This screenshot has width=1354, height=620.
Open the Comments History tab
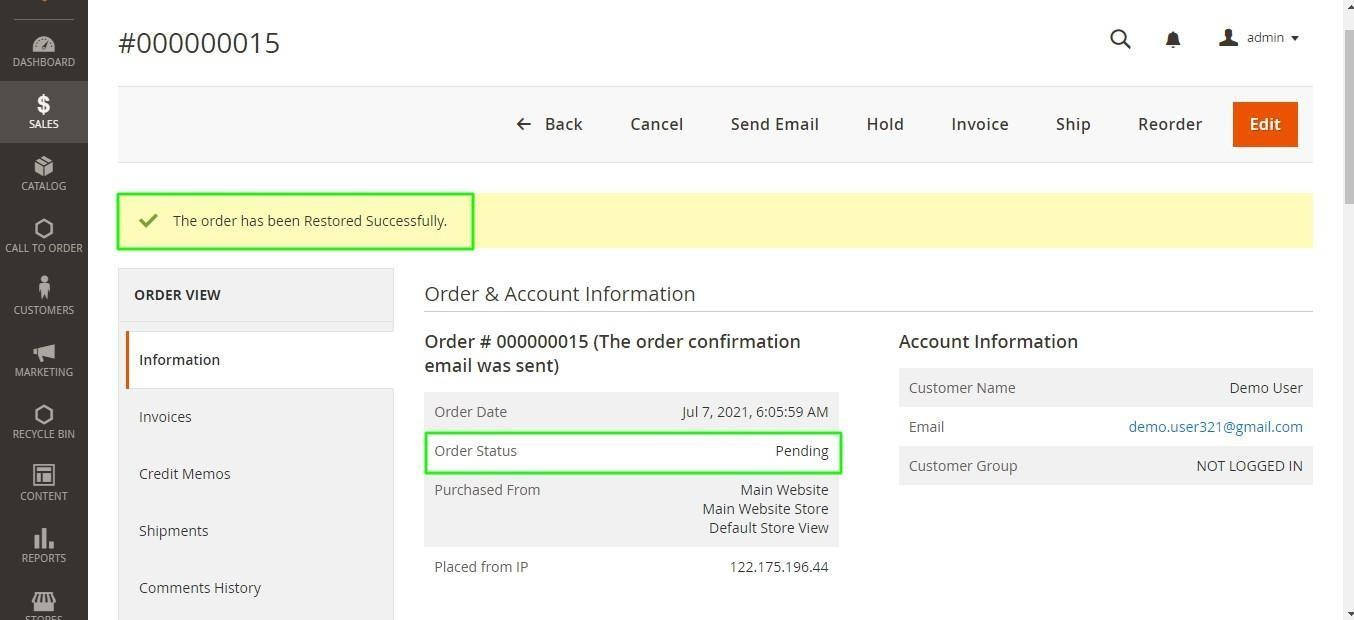(x=199, y=588)
